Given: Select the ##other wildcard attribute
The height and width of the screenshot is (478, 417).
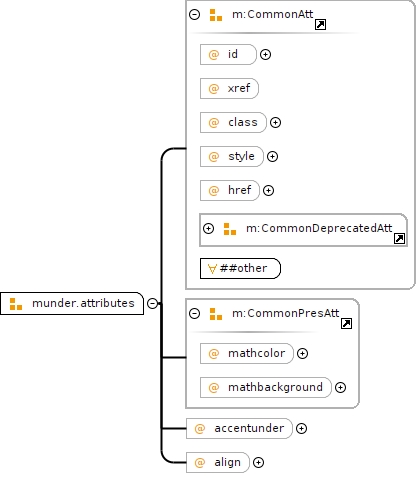Looking at the screenshot, I should tap(240, 268).
